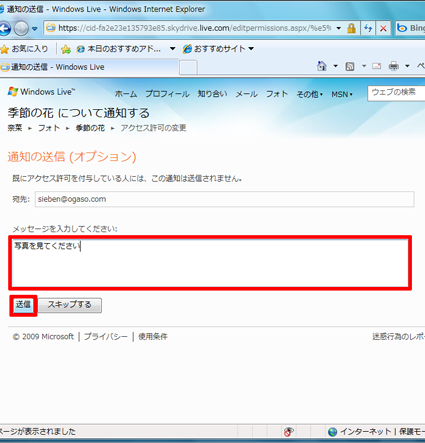Viewport: 425px width, 443px height.
Task: Click the browser Forward arrow button
Action: coord(21,29)
